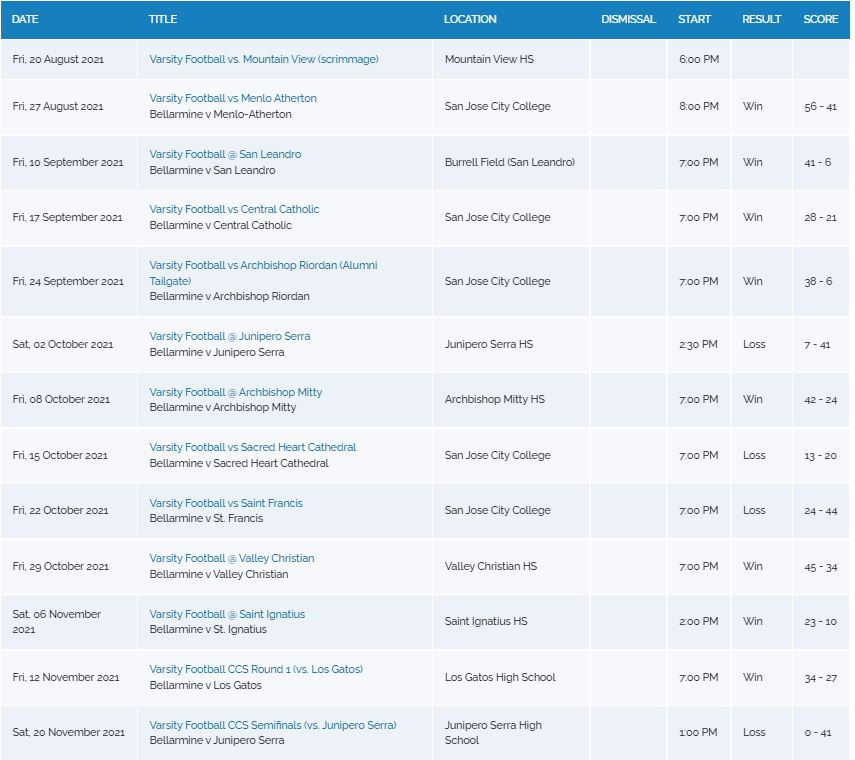Click the score 0 - 41
The image size is (855, 760).
(817, 733)
